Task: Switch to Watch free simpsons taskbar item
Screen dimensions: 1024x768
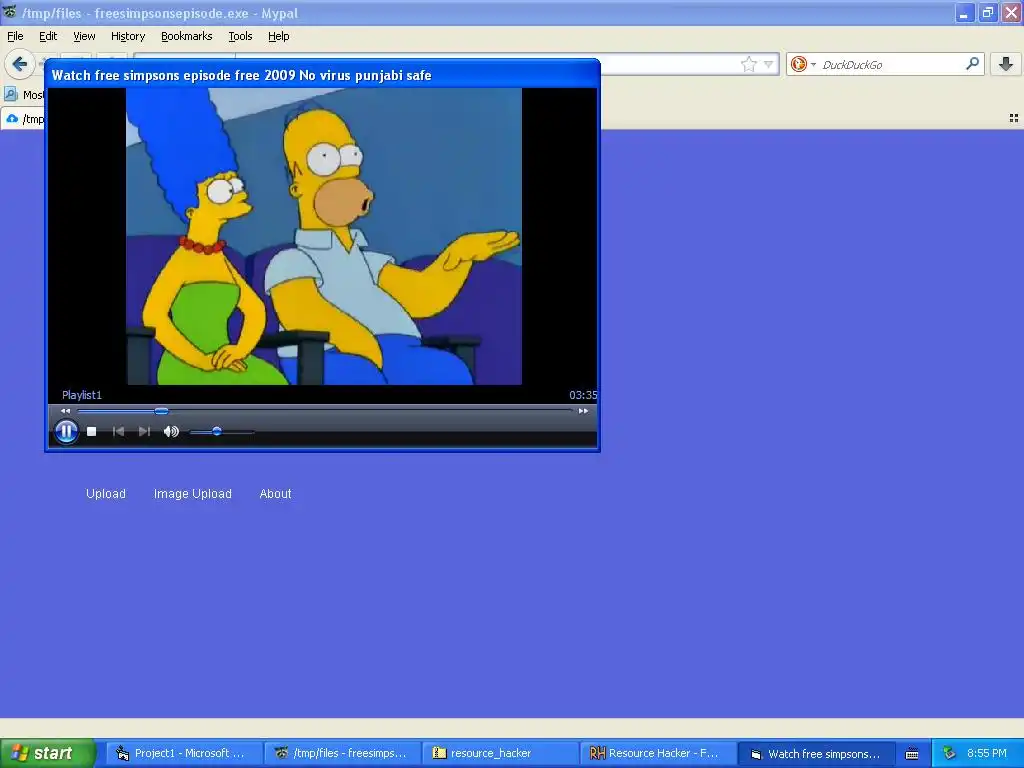Action: [816, 754]
